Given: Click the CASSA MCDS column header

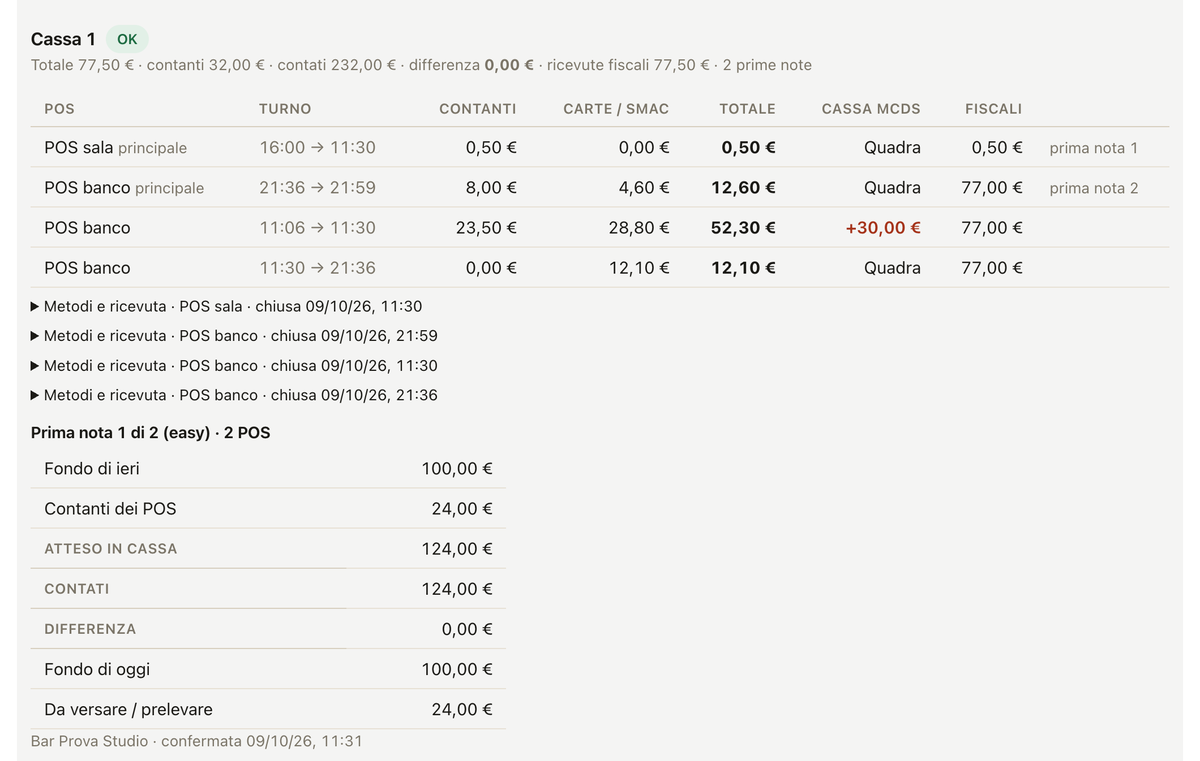Looking at the screenshot, I should coord(871,108).
